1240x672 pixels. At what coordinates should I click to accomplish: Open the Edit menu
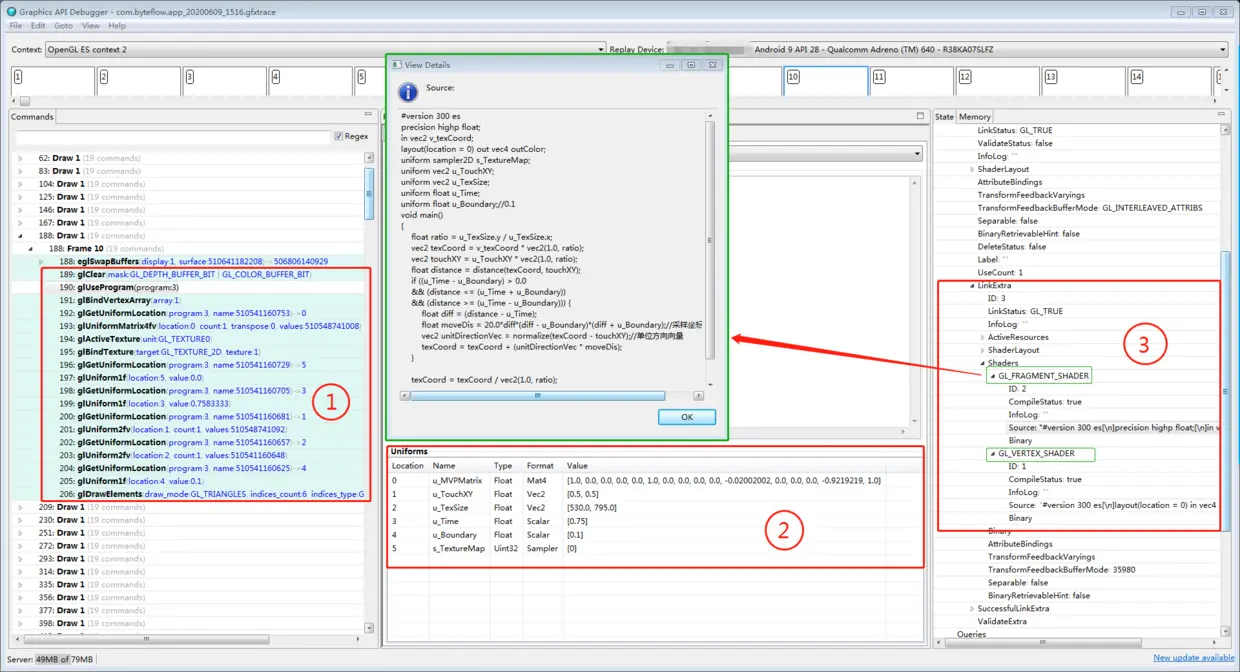tap(38, 25)
